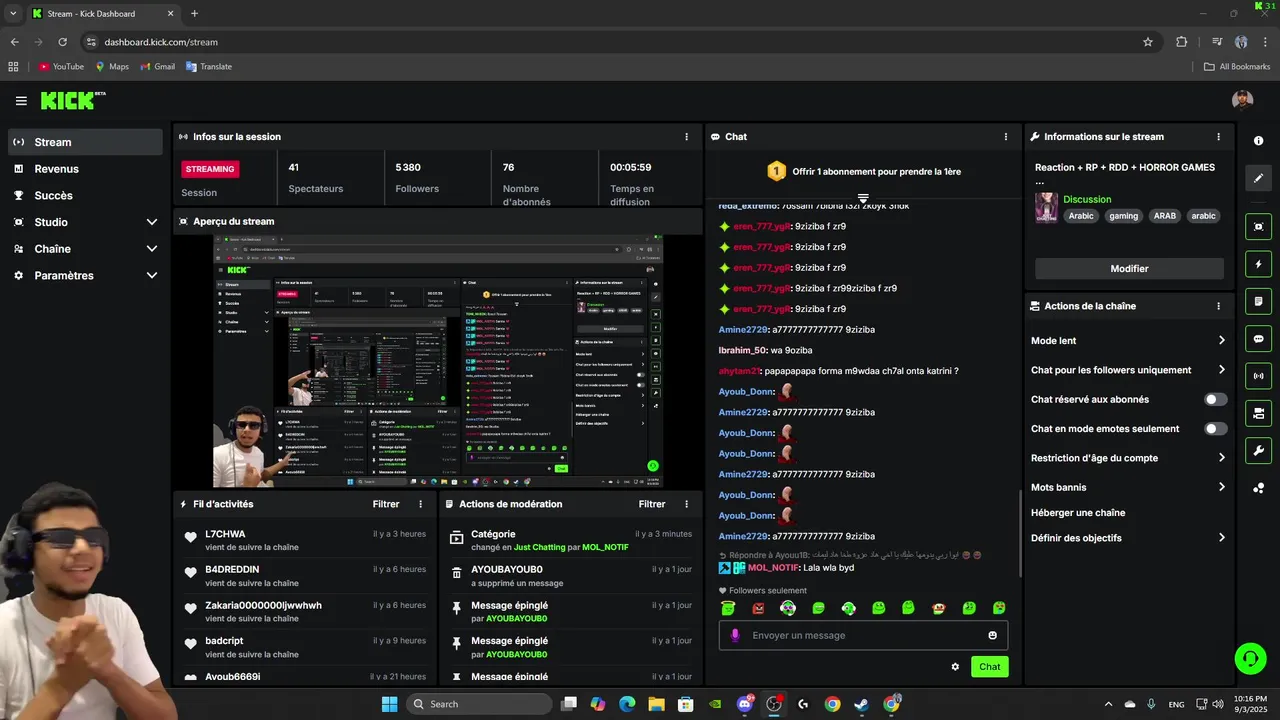Click the taskbar Search box
1280x720 pixels.
[x=480, y=704]
